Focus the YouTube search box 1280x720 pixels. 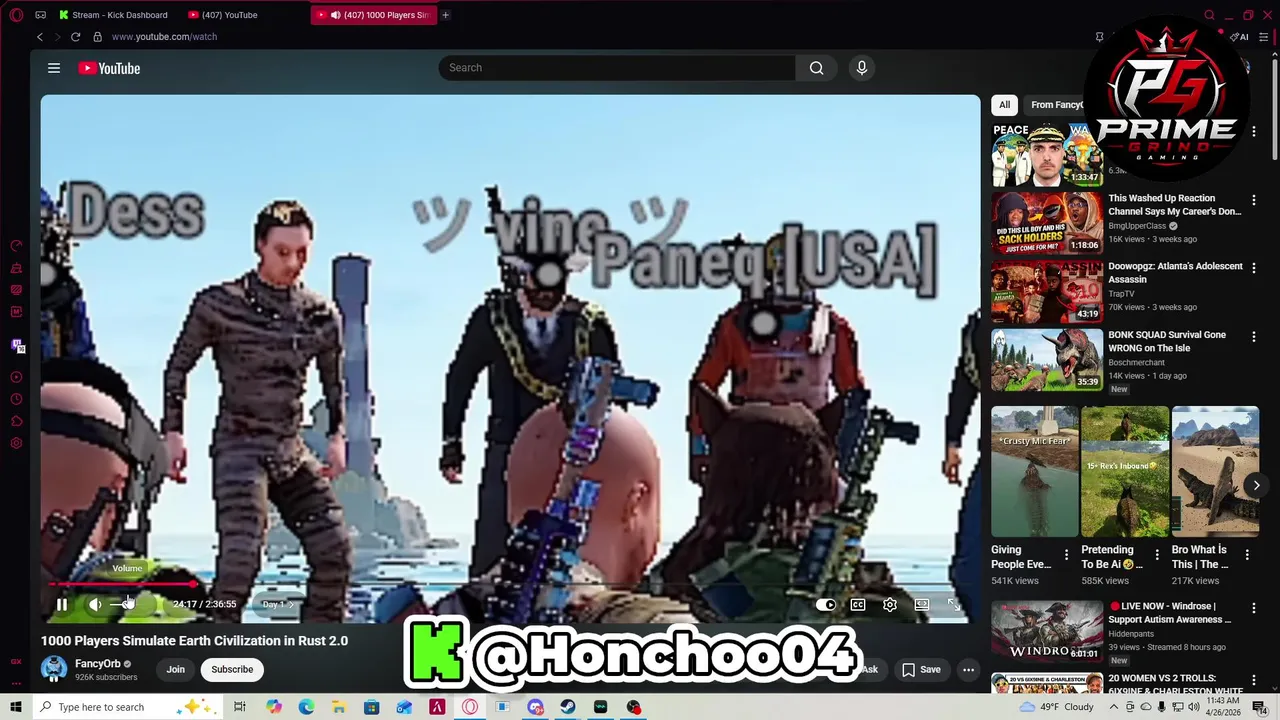pos(617,68)
